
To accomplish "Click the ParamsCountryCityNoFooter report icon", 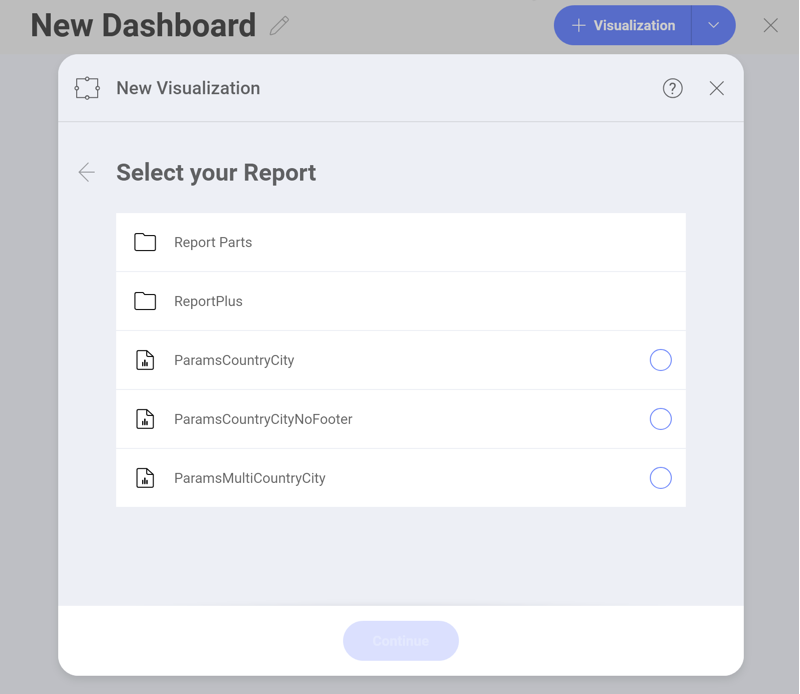I will click(x=145, y=418).
